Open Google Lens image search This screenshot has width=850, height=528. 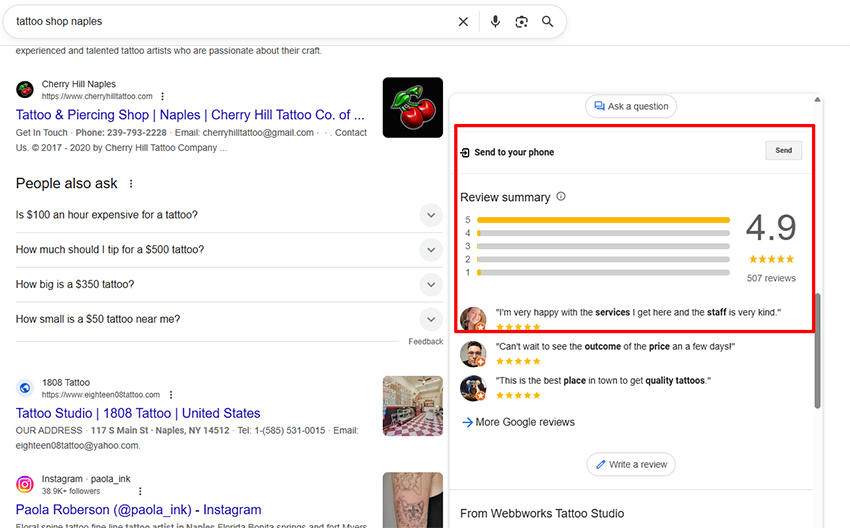(x=521, y=22)
